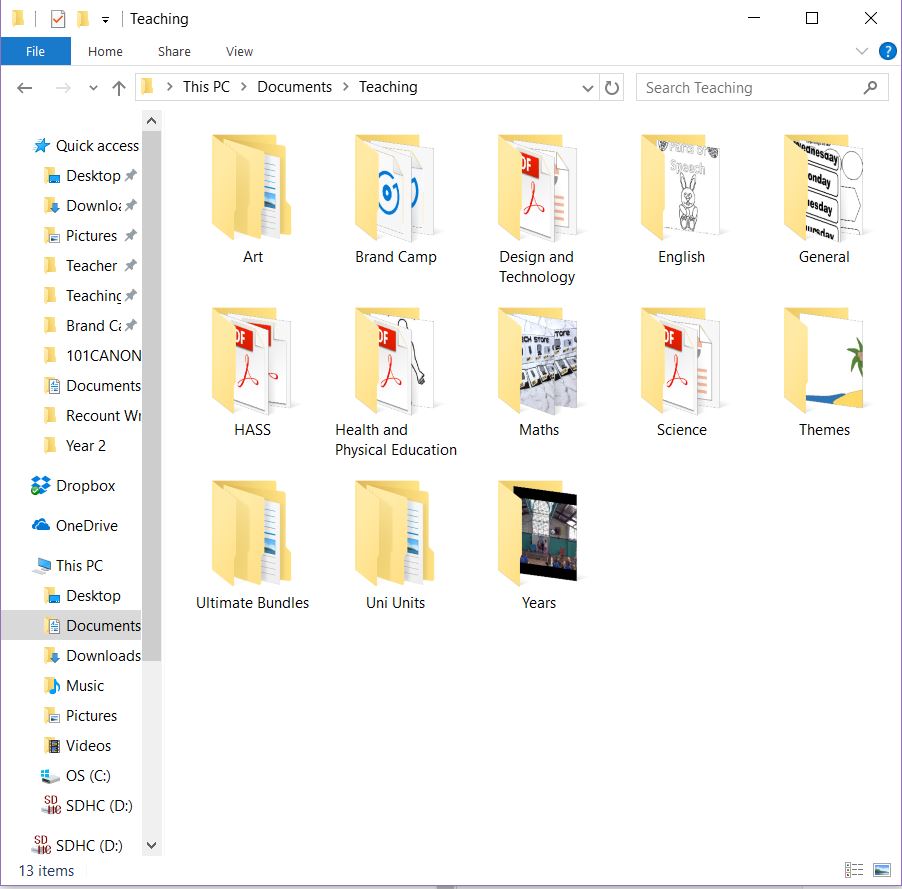Click the Help question mark icon

pos(887,51)
